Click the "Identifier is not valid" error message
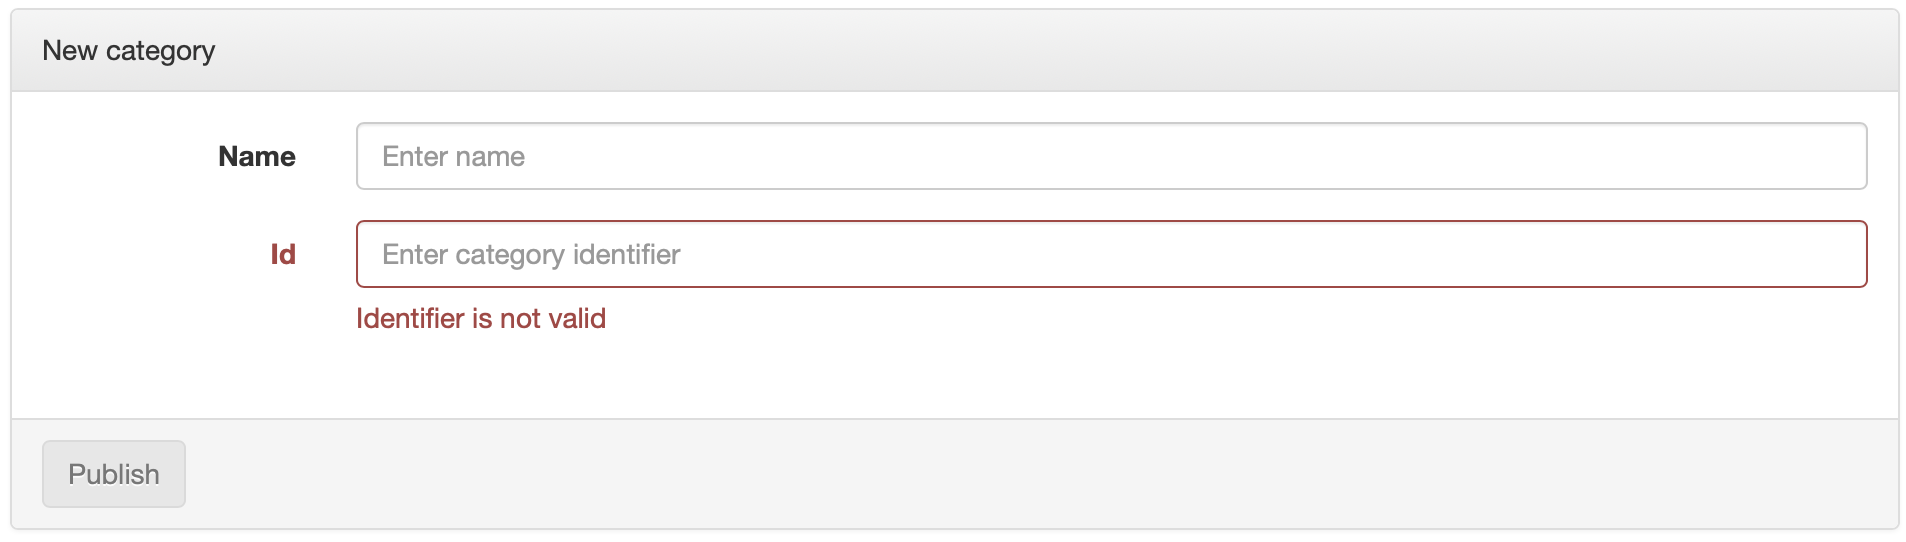This screenshot has width=1906, height=542. (x=481, y=318)
